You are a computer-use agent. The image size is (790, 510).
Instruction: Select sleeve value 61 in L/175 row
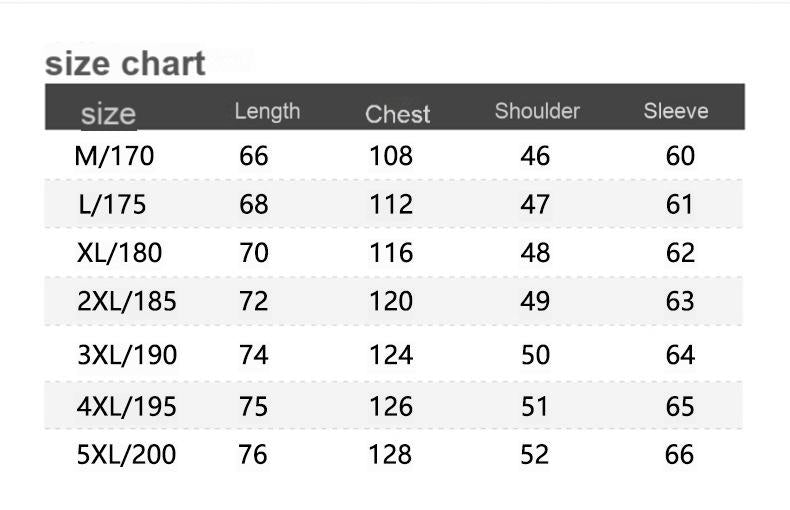tap(679, 205)
